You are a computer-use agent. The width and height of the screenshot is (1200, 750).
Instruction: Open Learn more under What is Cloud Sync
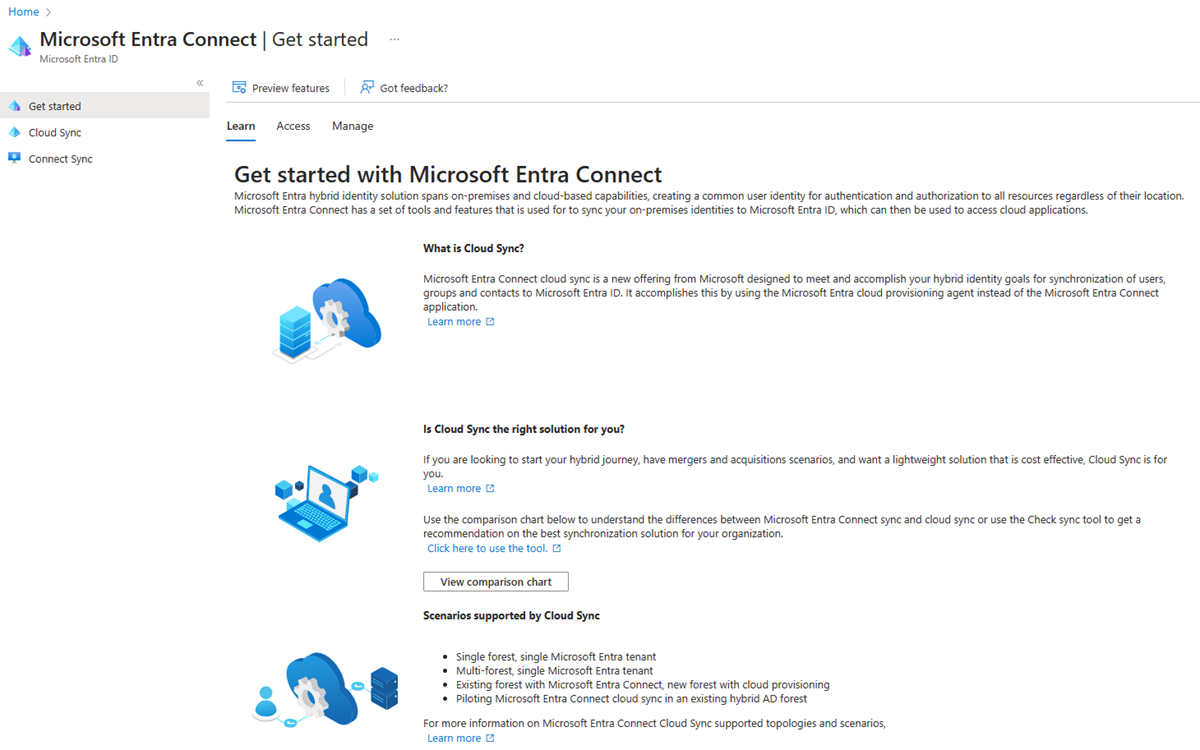tap(454, 322)
